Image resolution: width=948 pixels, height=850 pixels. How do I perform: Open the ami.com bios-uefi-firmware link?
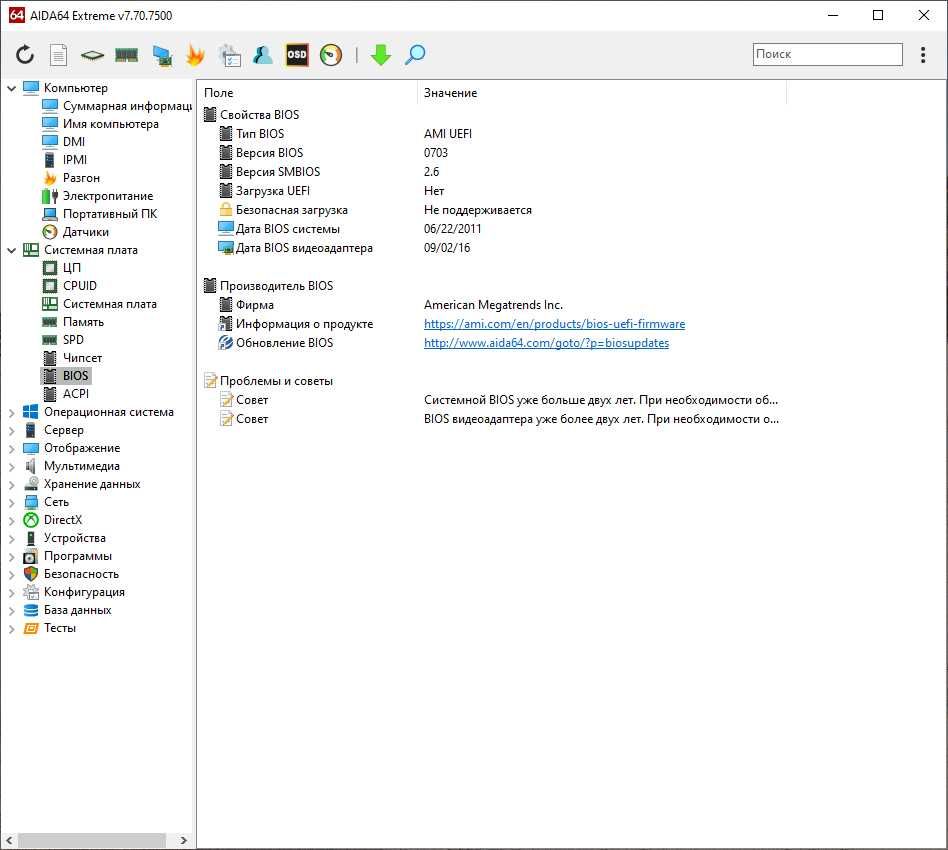[x=554, y=324]
